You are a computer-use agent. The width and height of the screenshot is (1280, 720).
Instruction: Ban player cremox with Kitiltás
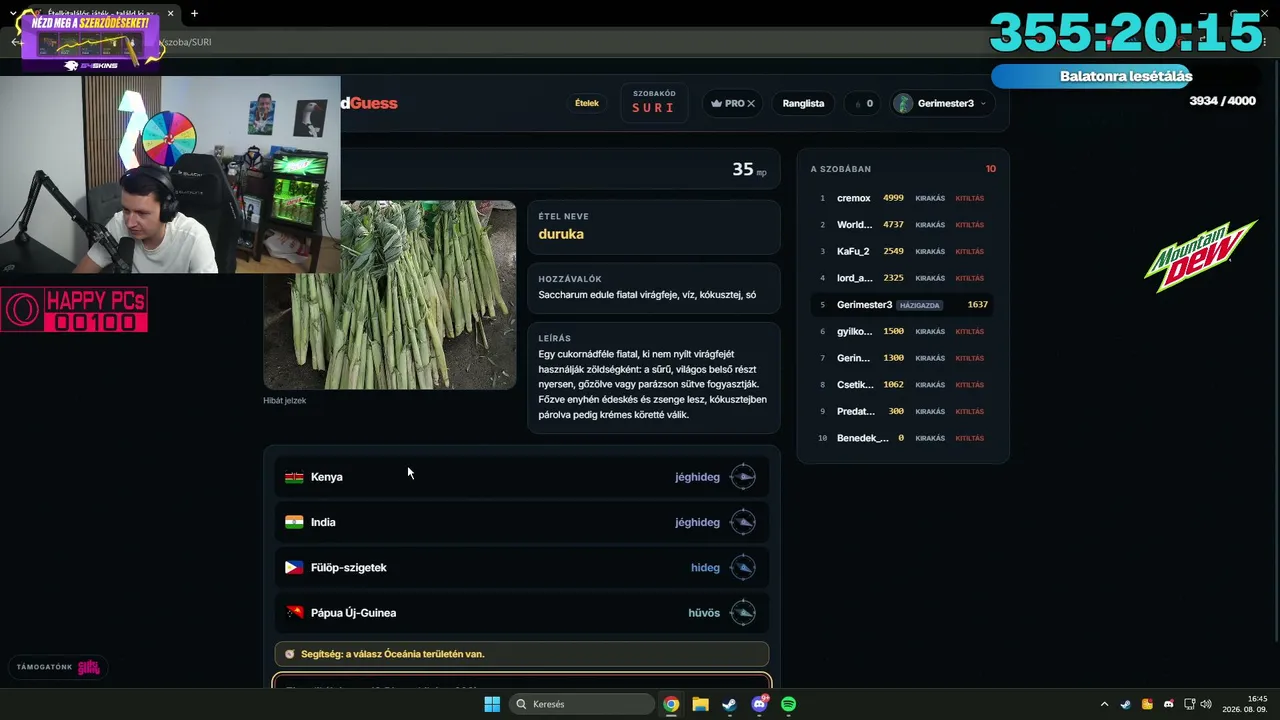pos(969,198)
